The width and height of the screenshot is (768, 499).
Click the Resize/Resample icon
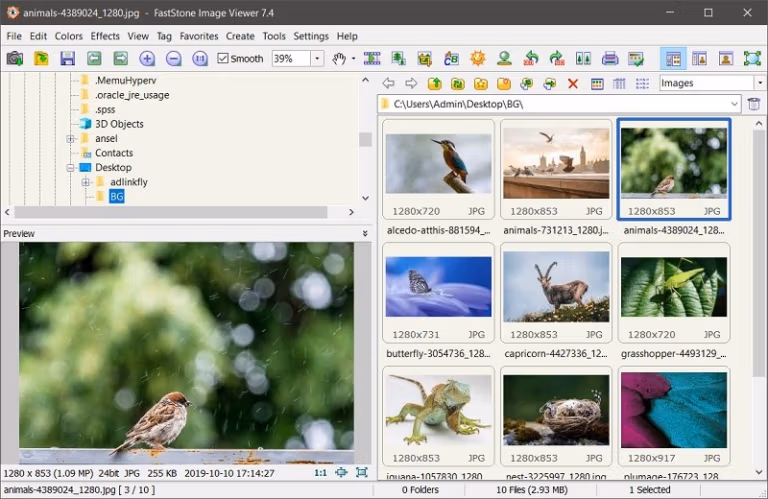[x=399, y=59]
